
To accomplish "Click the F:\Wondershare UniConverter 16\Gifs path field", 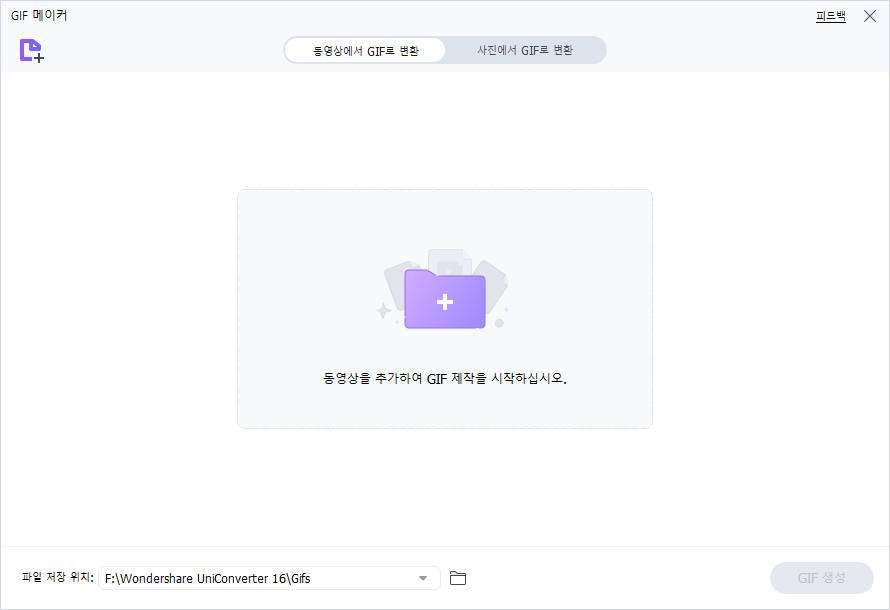I will pyautogui.click(x=269, y=578).
